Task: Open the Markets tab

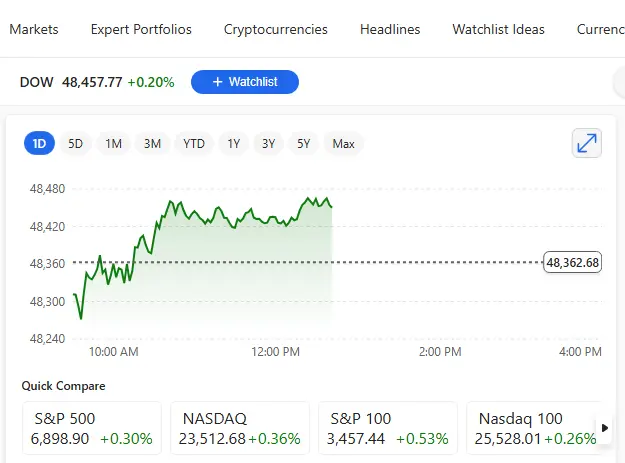Action: pyautogui.click(x=34, y=29)
